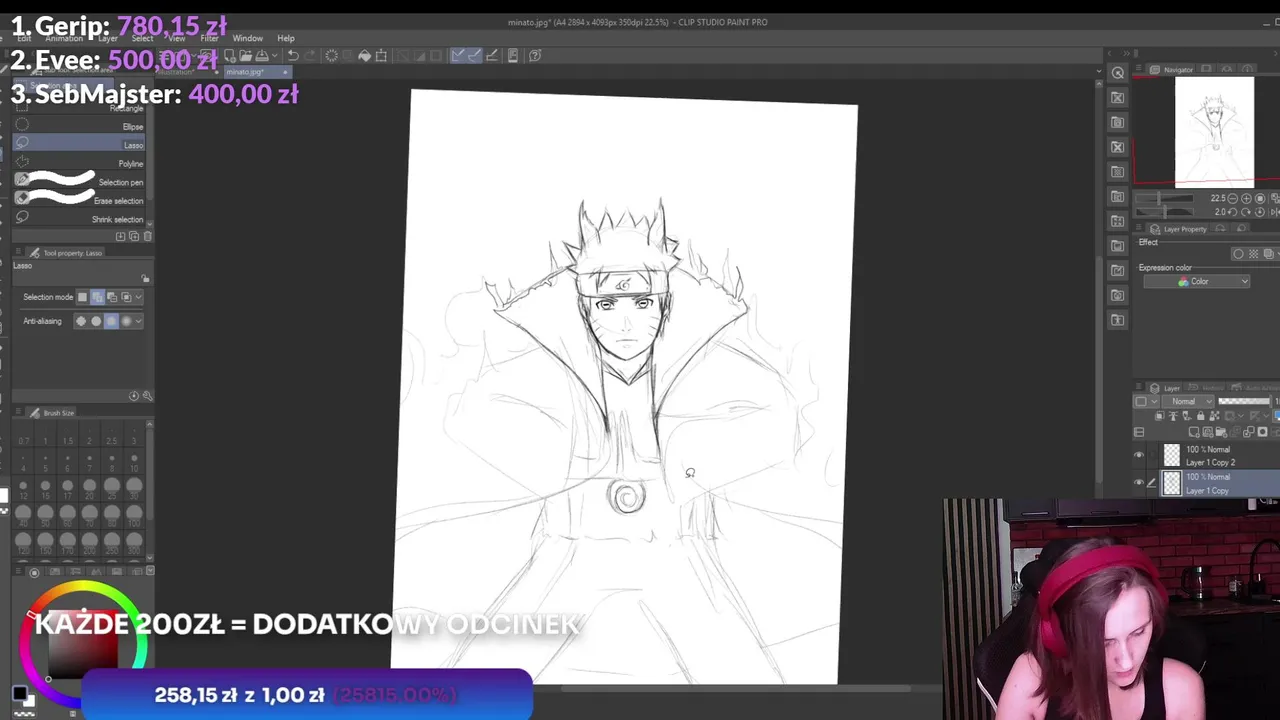Click the Redo arrow in command bar

(310, 56)
